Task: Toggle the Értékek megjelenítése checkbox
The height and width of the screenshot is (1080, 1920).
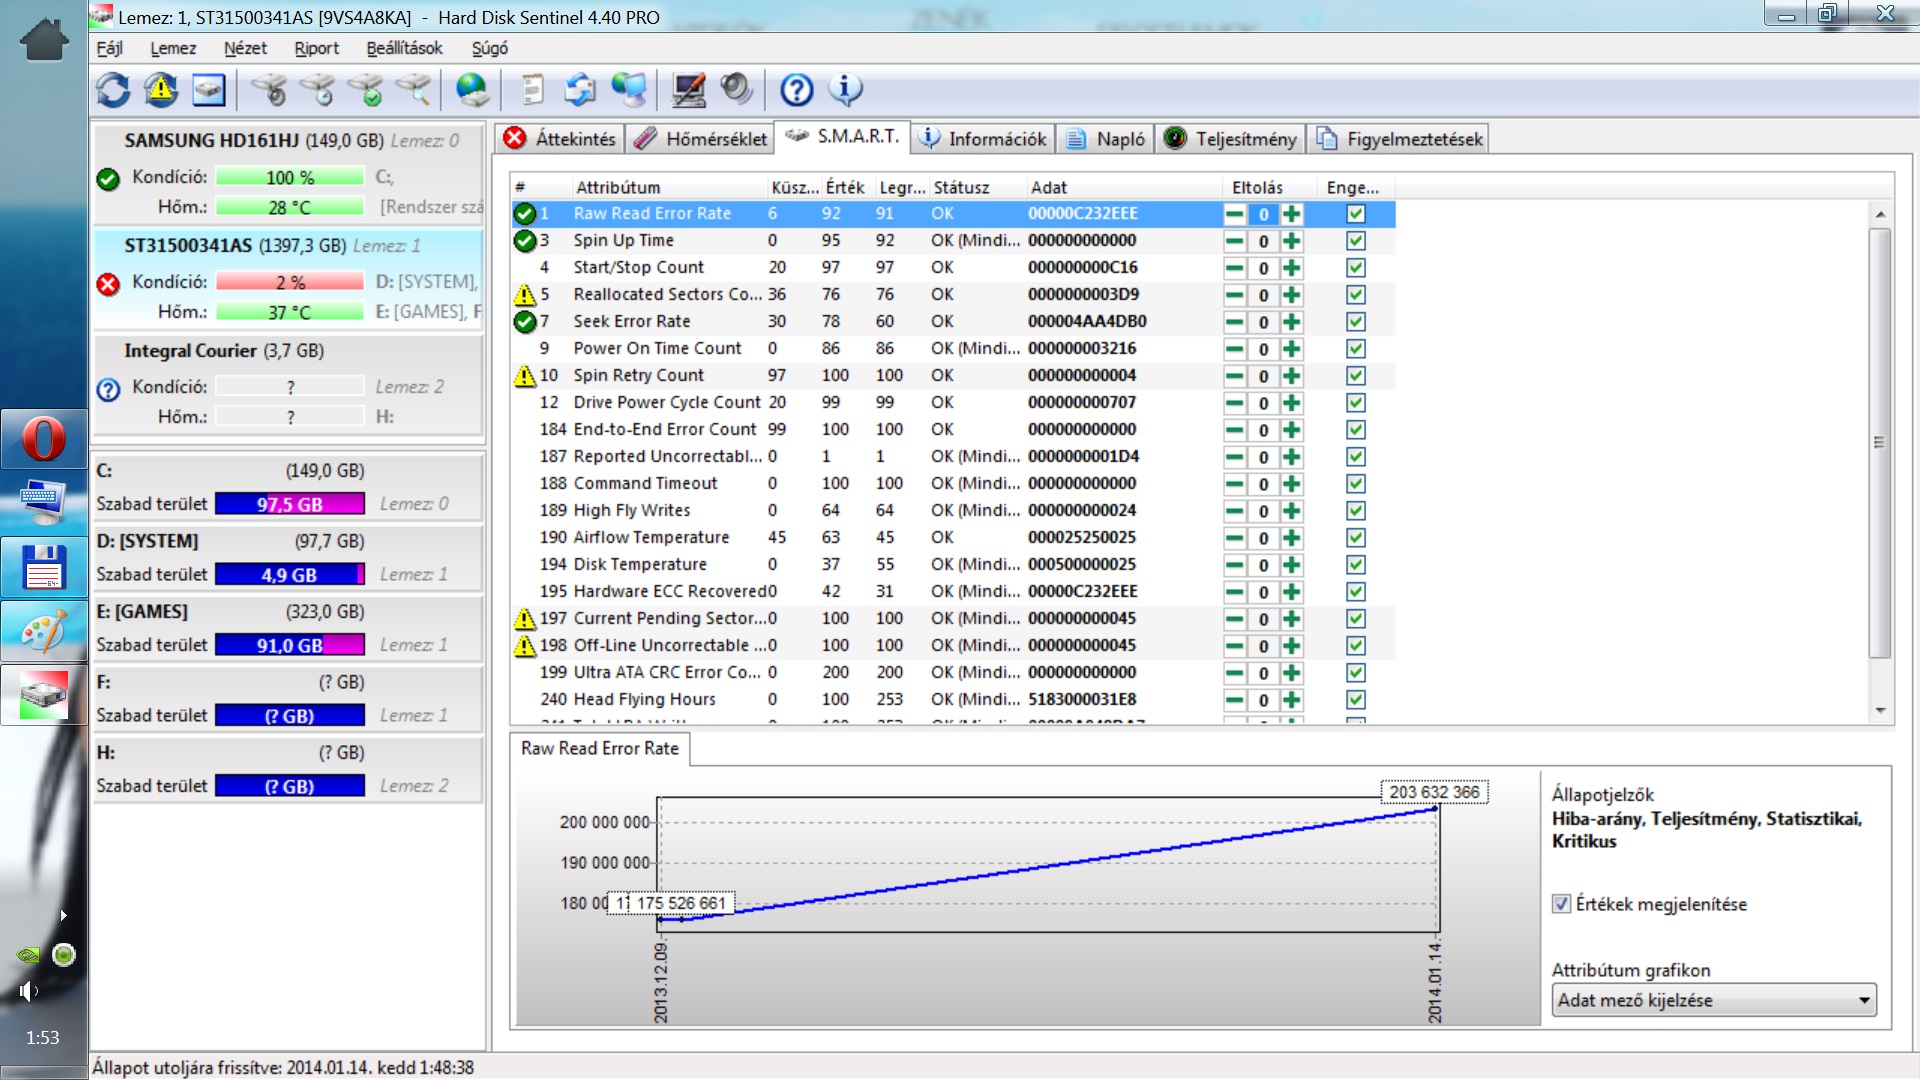Action: [x=1561, y=904]
